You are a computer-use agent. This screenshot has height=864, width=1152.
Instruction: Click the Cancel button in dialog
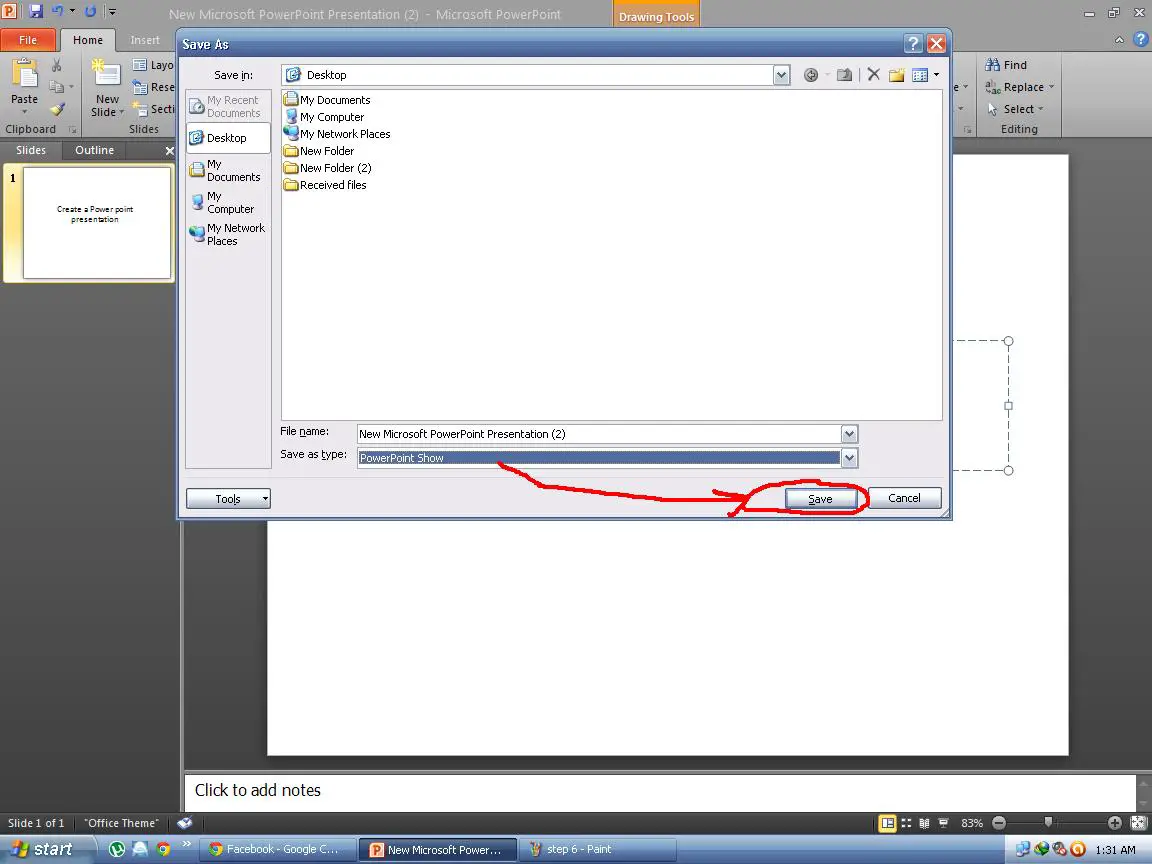pos(904,498)
